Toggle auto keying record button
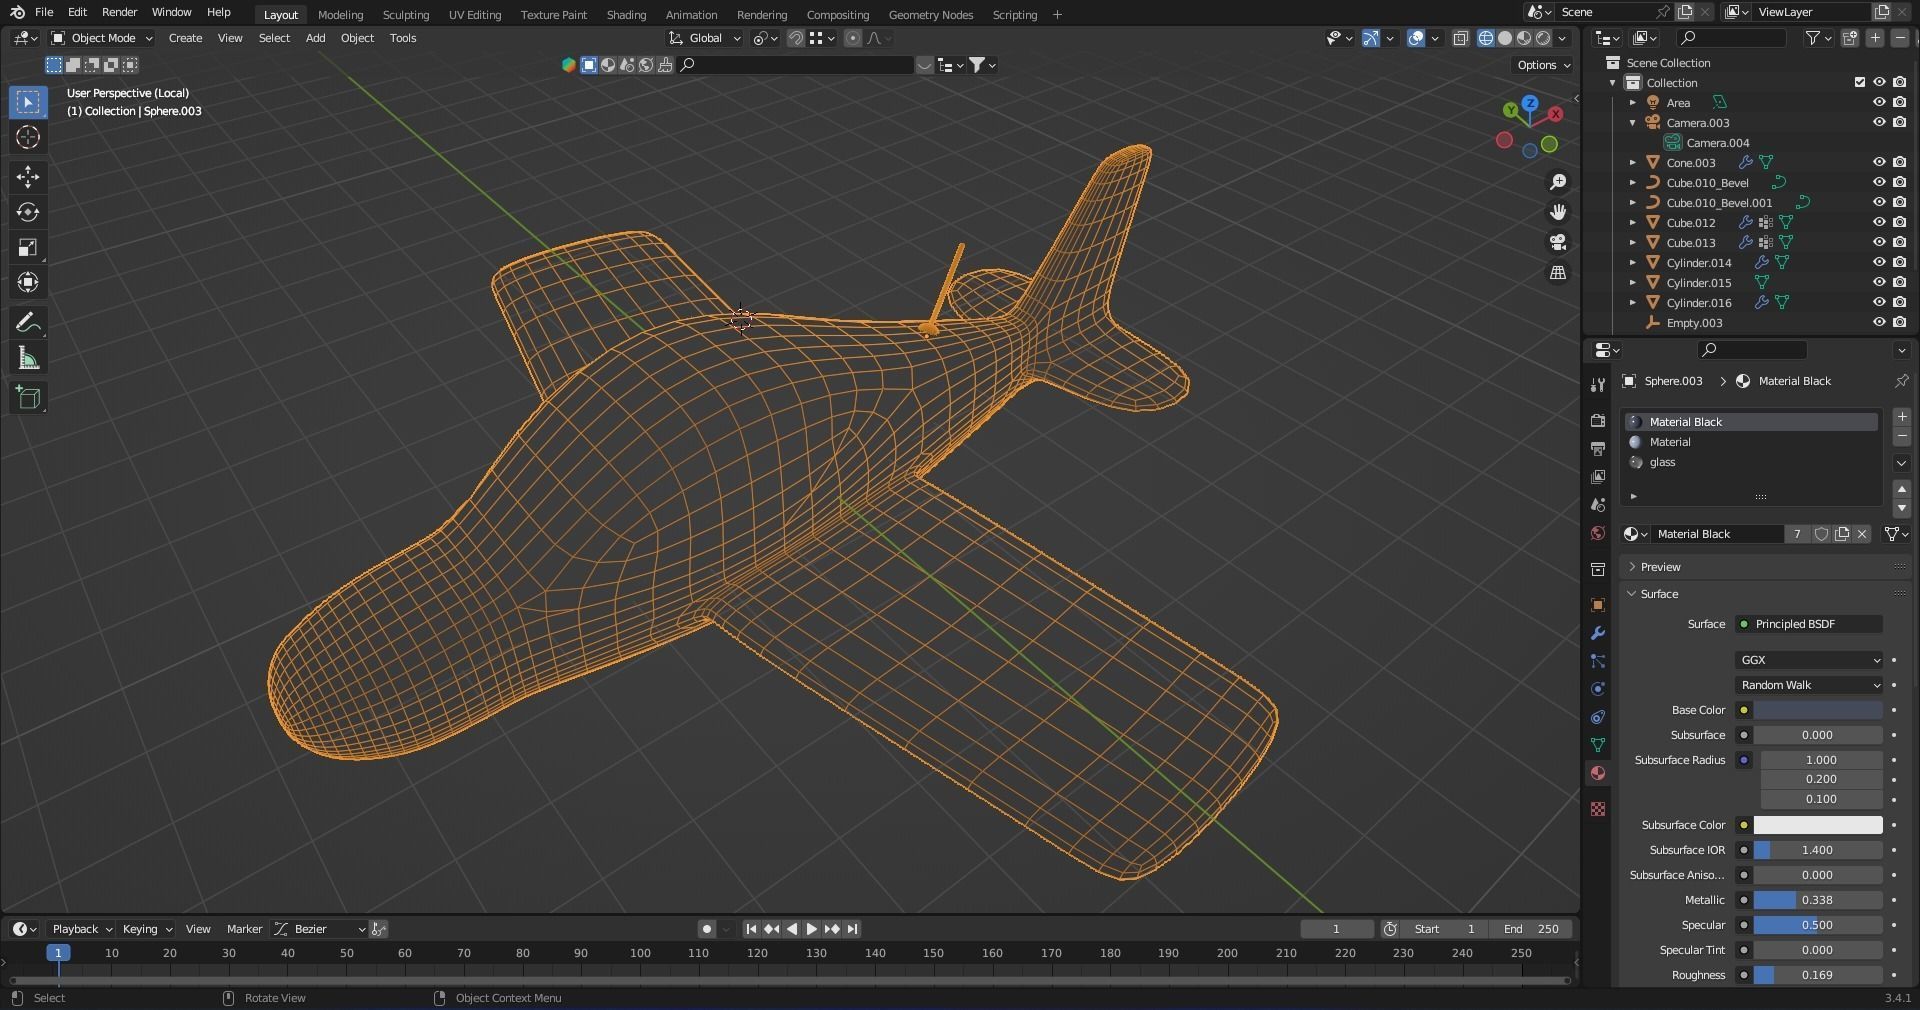This screenshot has height=1010, width=1920. pyautogui.click(x=707, y=929)
